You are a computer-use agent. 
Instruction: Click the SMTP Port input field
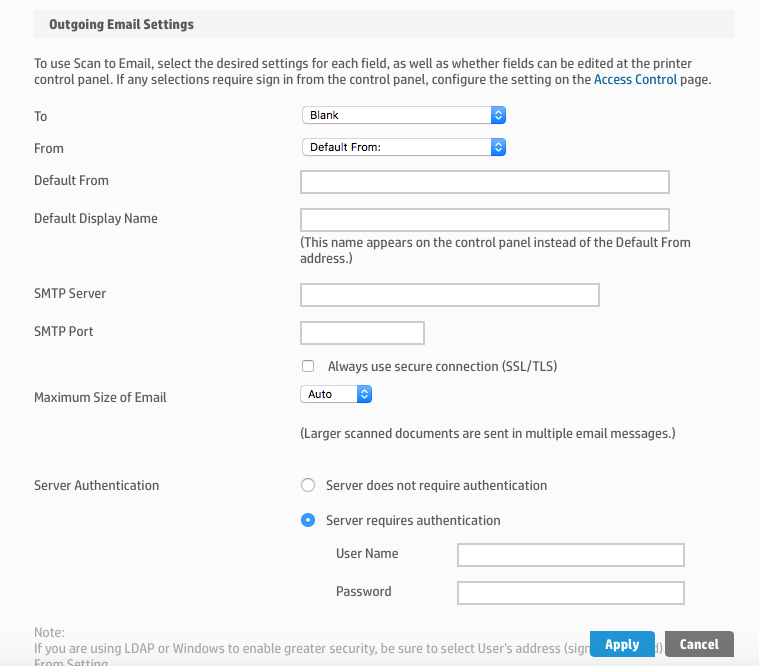[362, 332]
